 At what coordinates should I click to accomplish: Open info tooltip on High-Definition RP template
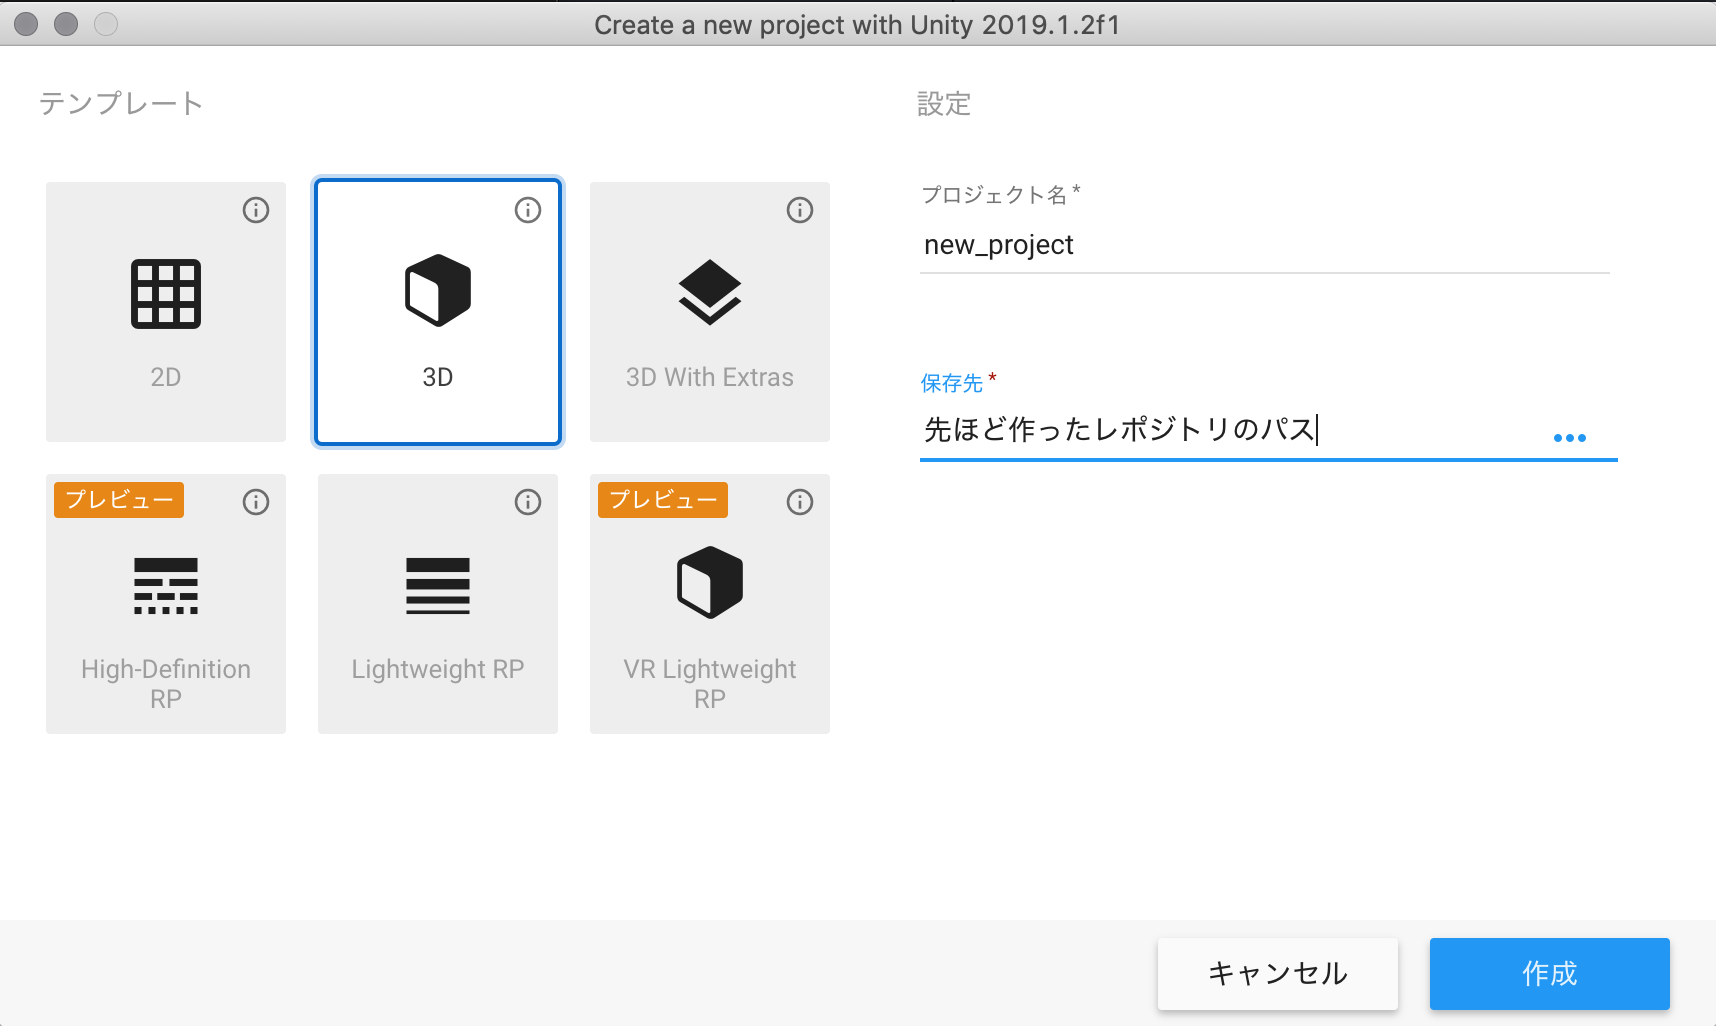pyautogui.click(x=255, y=502)
